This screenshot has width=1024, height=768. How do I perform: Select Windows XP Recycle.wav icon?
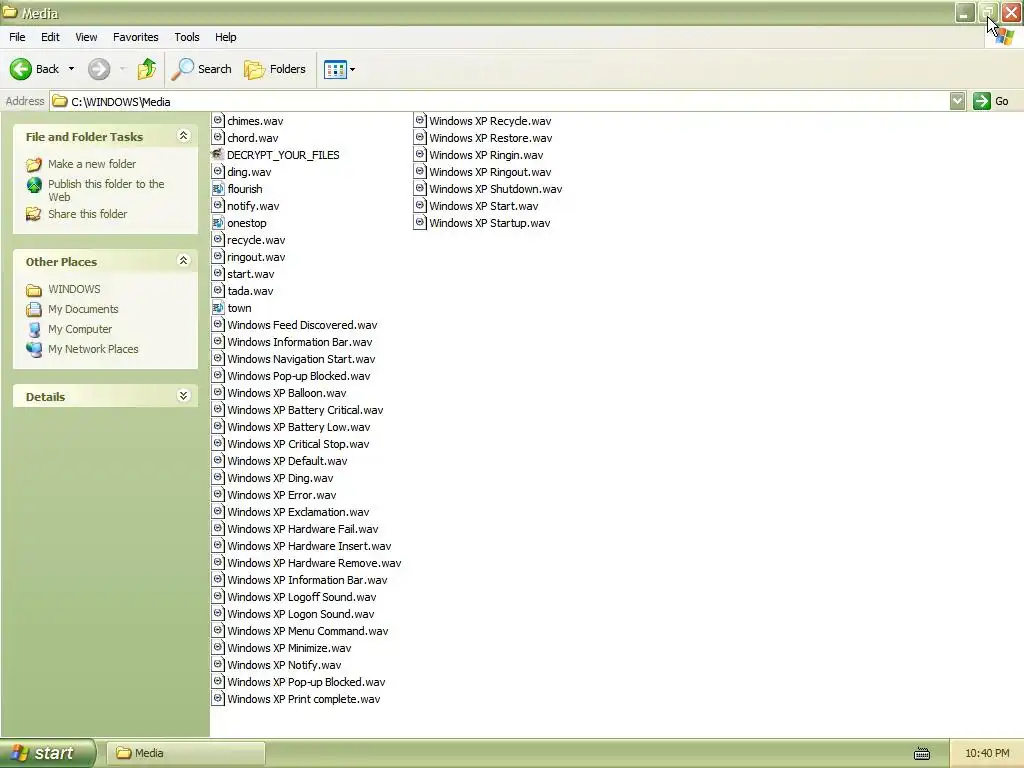(x=420, y=120)
